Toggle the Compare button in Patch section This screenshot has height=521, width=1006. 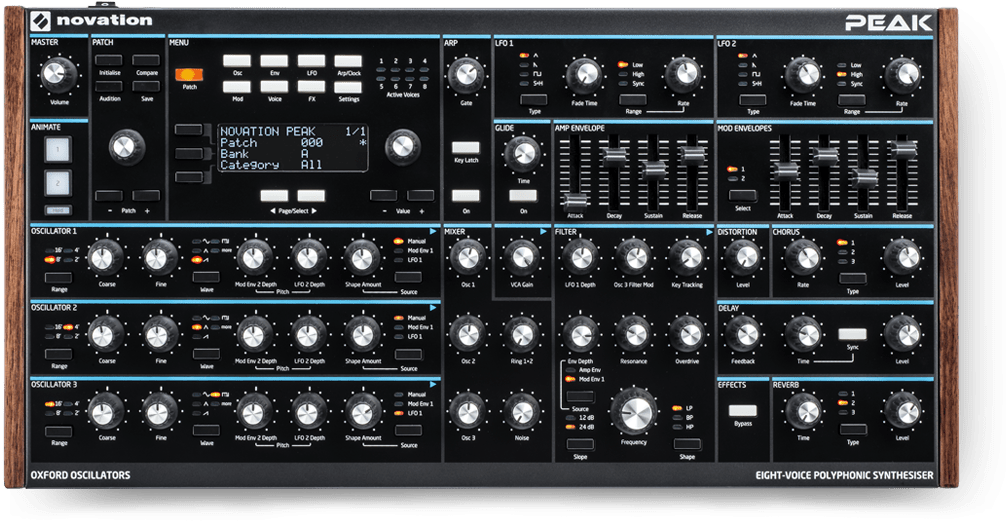[146, 60]
